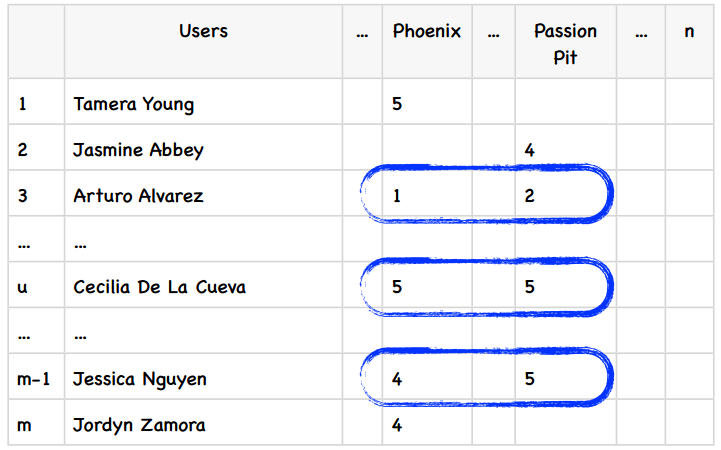Select the m-1 row index cell
The width and height of the screenshot is (721, 450).
[34, 379]
